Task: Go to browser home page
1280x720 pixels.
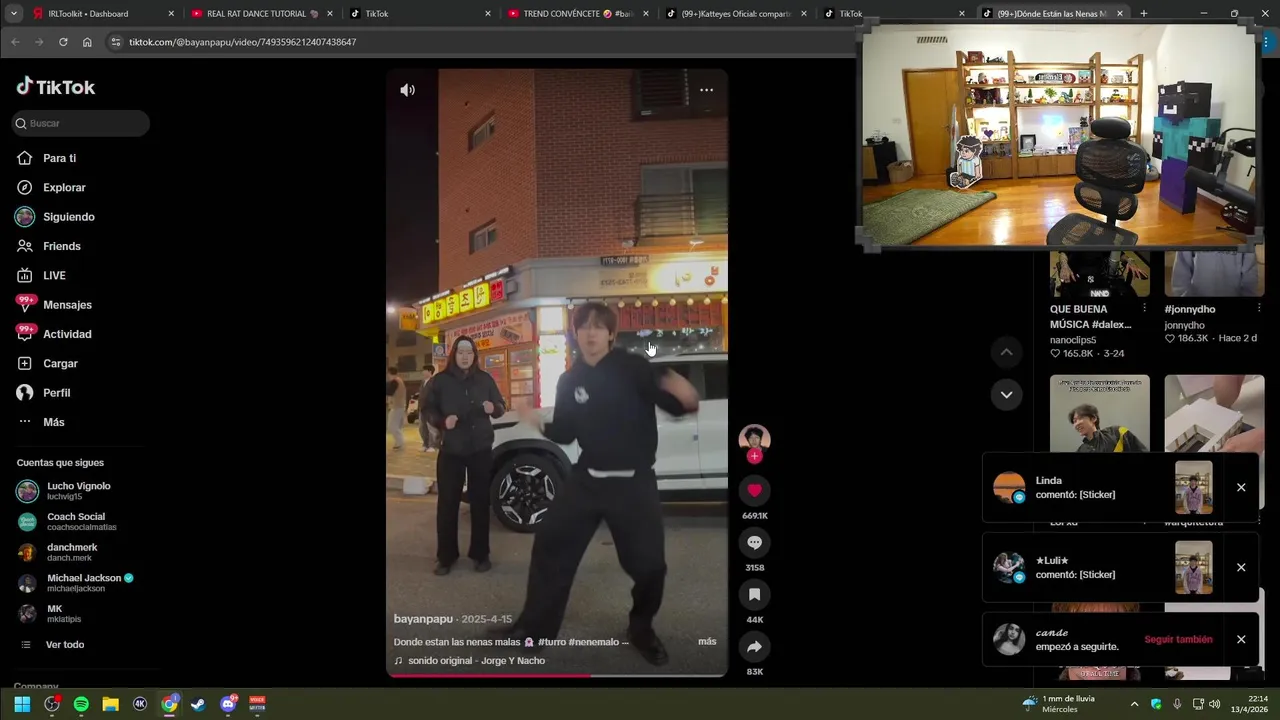Action: [x=87, y=42]
